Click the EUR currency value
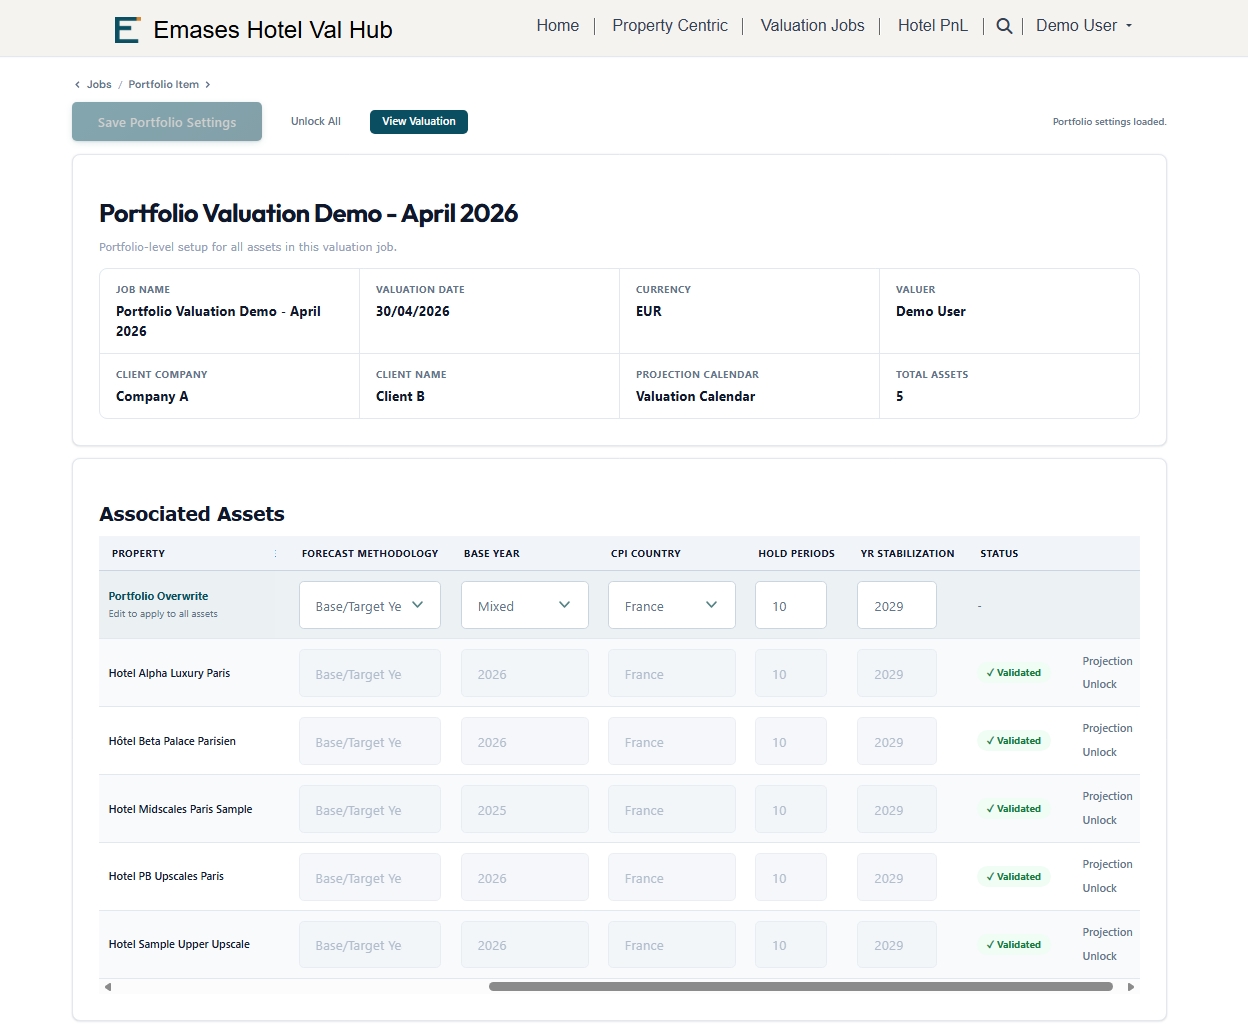Viewport: 1248px width, 1035px height. (x=649, y=312)
